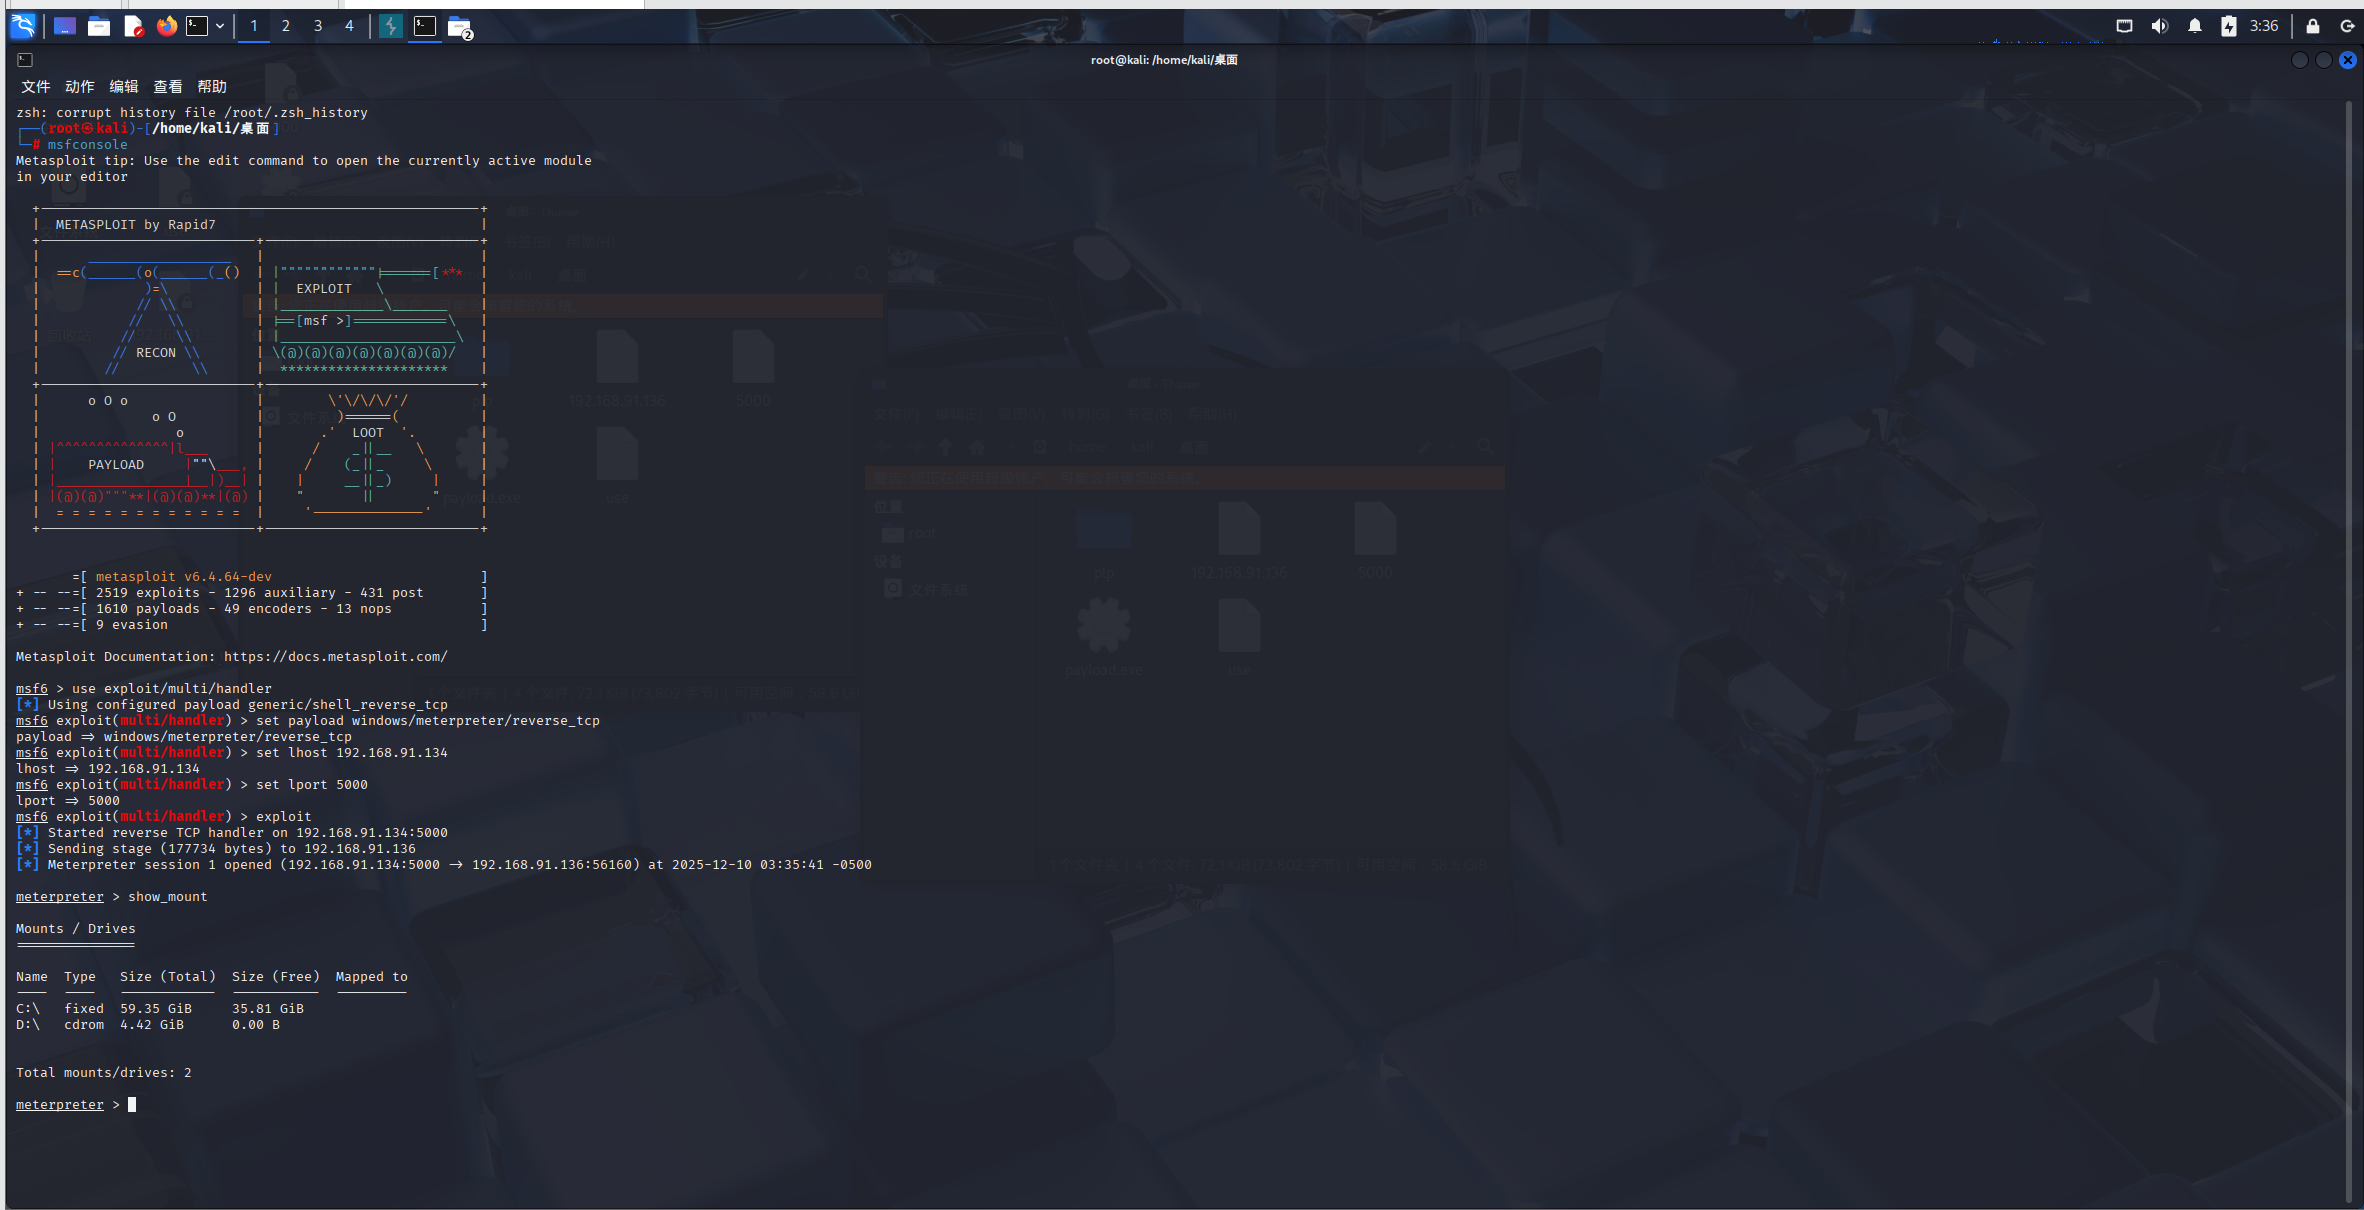
Task: Expand the terminal launcher dropdown arrow
Action: point(220,26)
